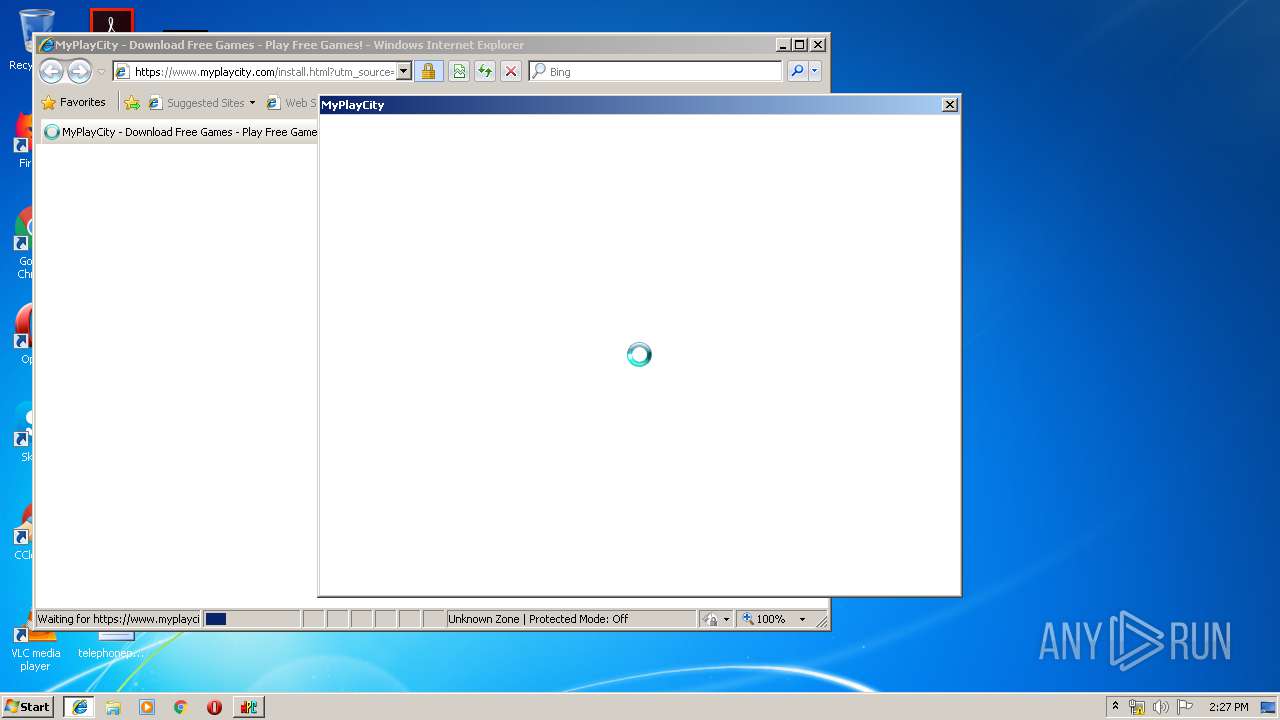Image resolution: width=1280 pixels, height=720 pixels.
Task: Open the Action Center flag icon
Action: (1185, 706)
